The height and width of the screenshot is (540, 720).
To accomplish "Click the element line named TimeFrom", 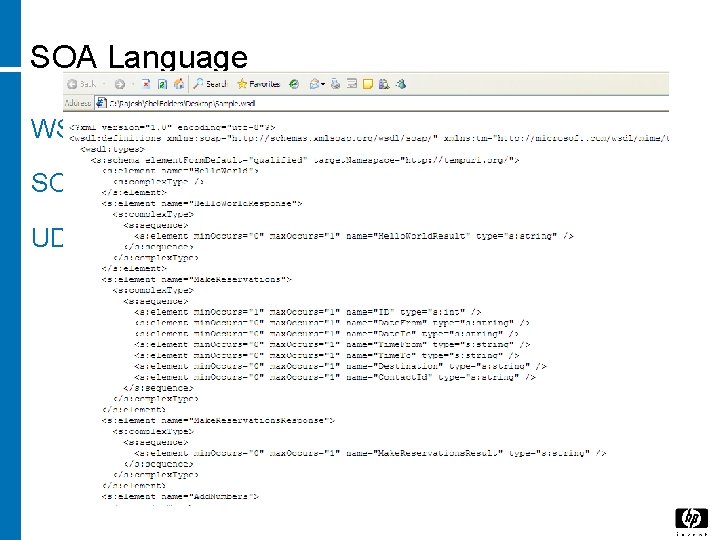I will (332, 344).
